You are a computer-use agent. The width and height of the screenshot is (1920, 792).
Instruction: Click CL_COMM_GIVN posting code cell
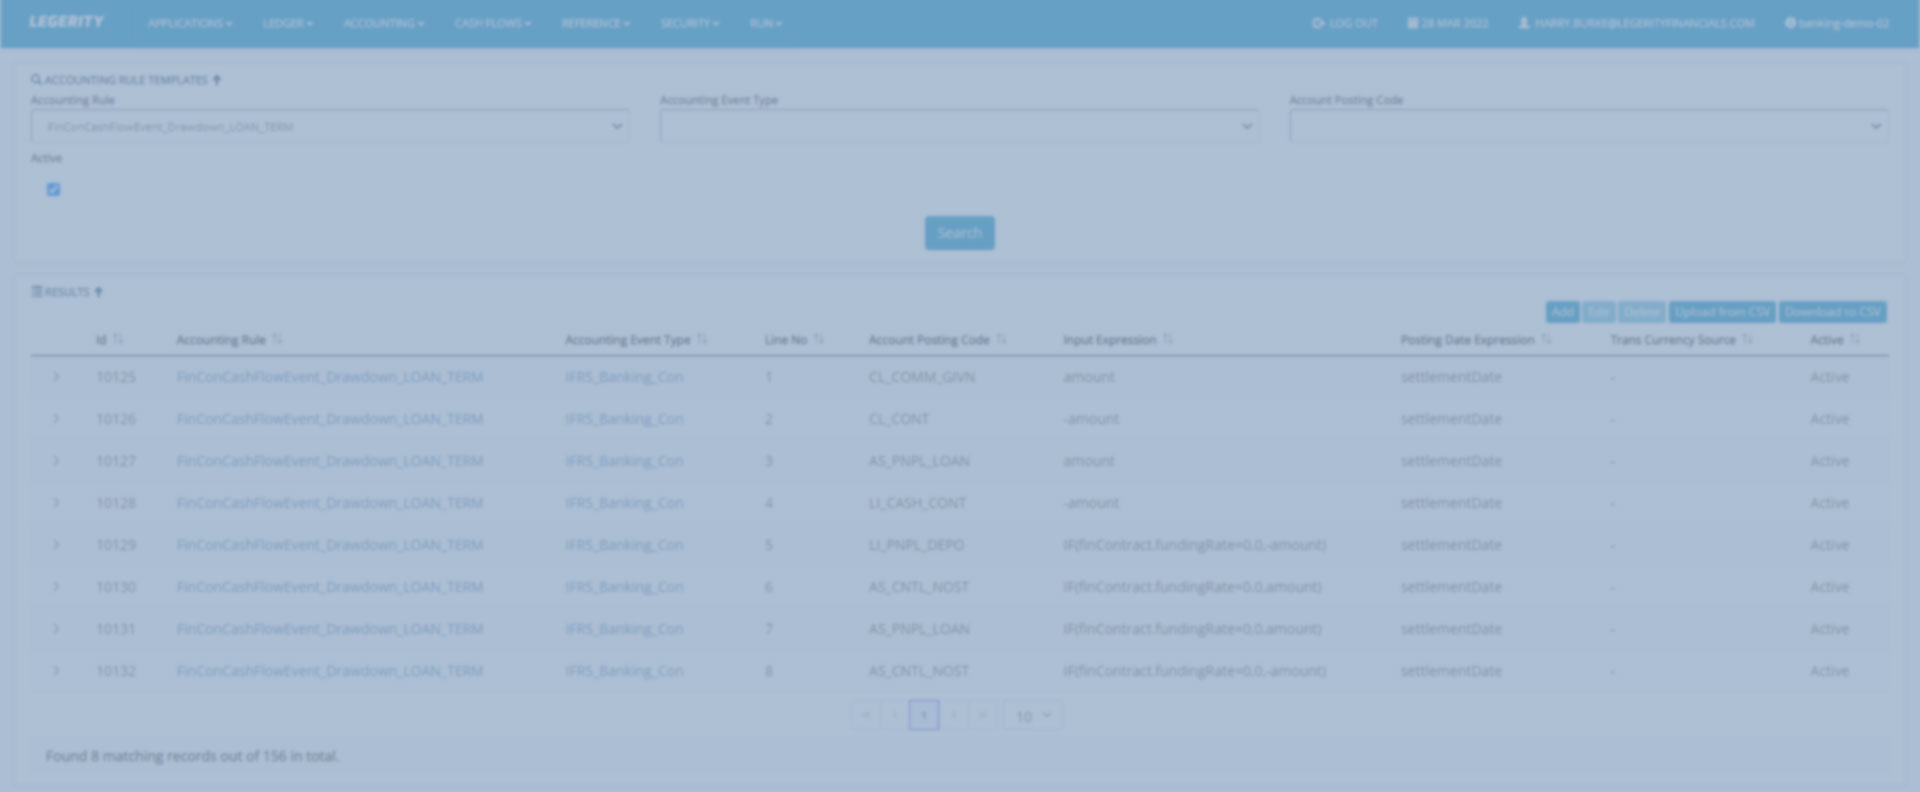click(x=921, y=377)
